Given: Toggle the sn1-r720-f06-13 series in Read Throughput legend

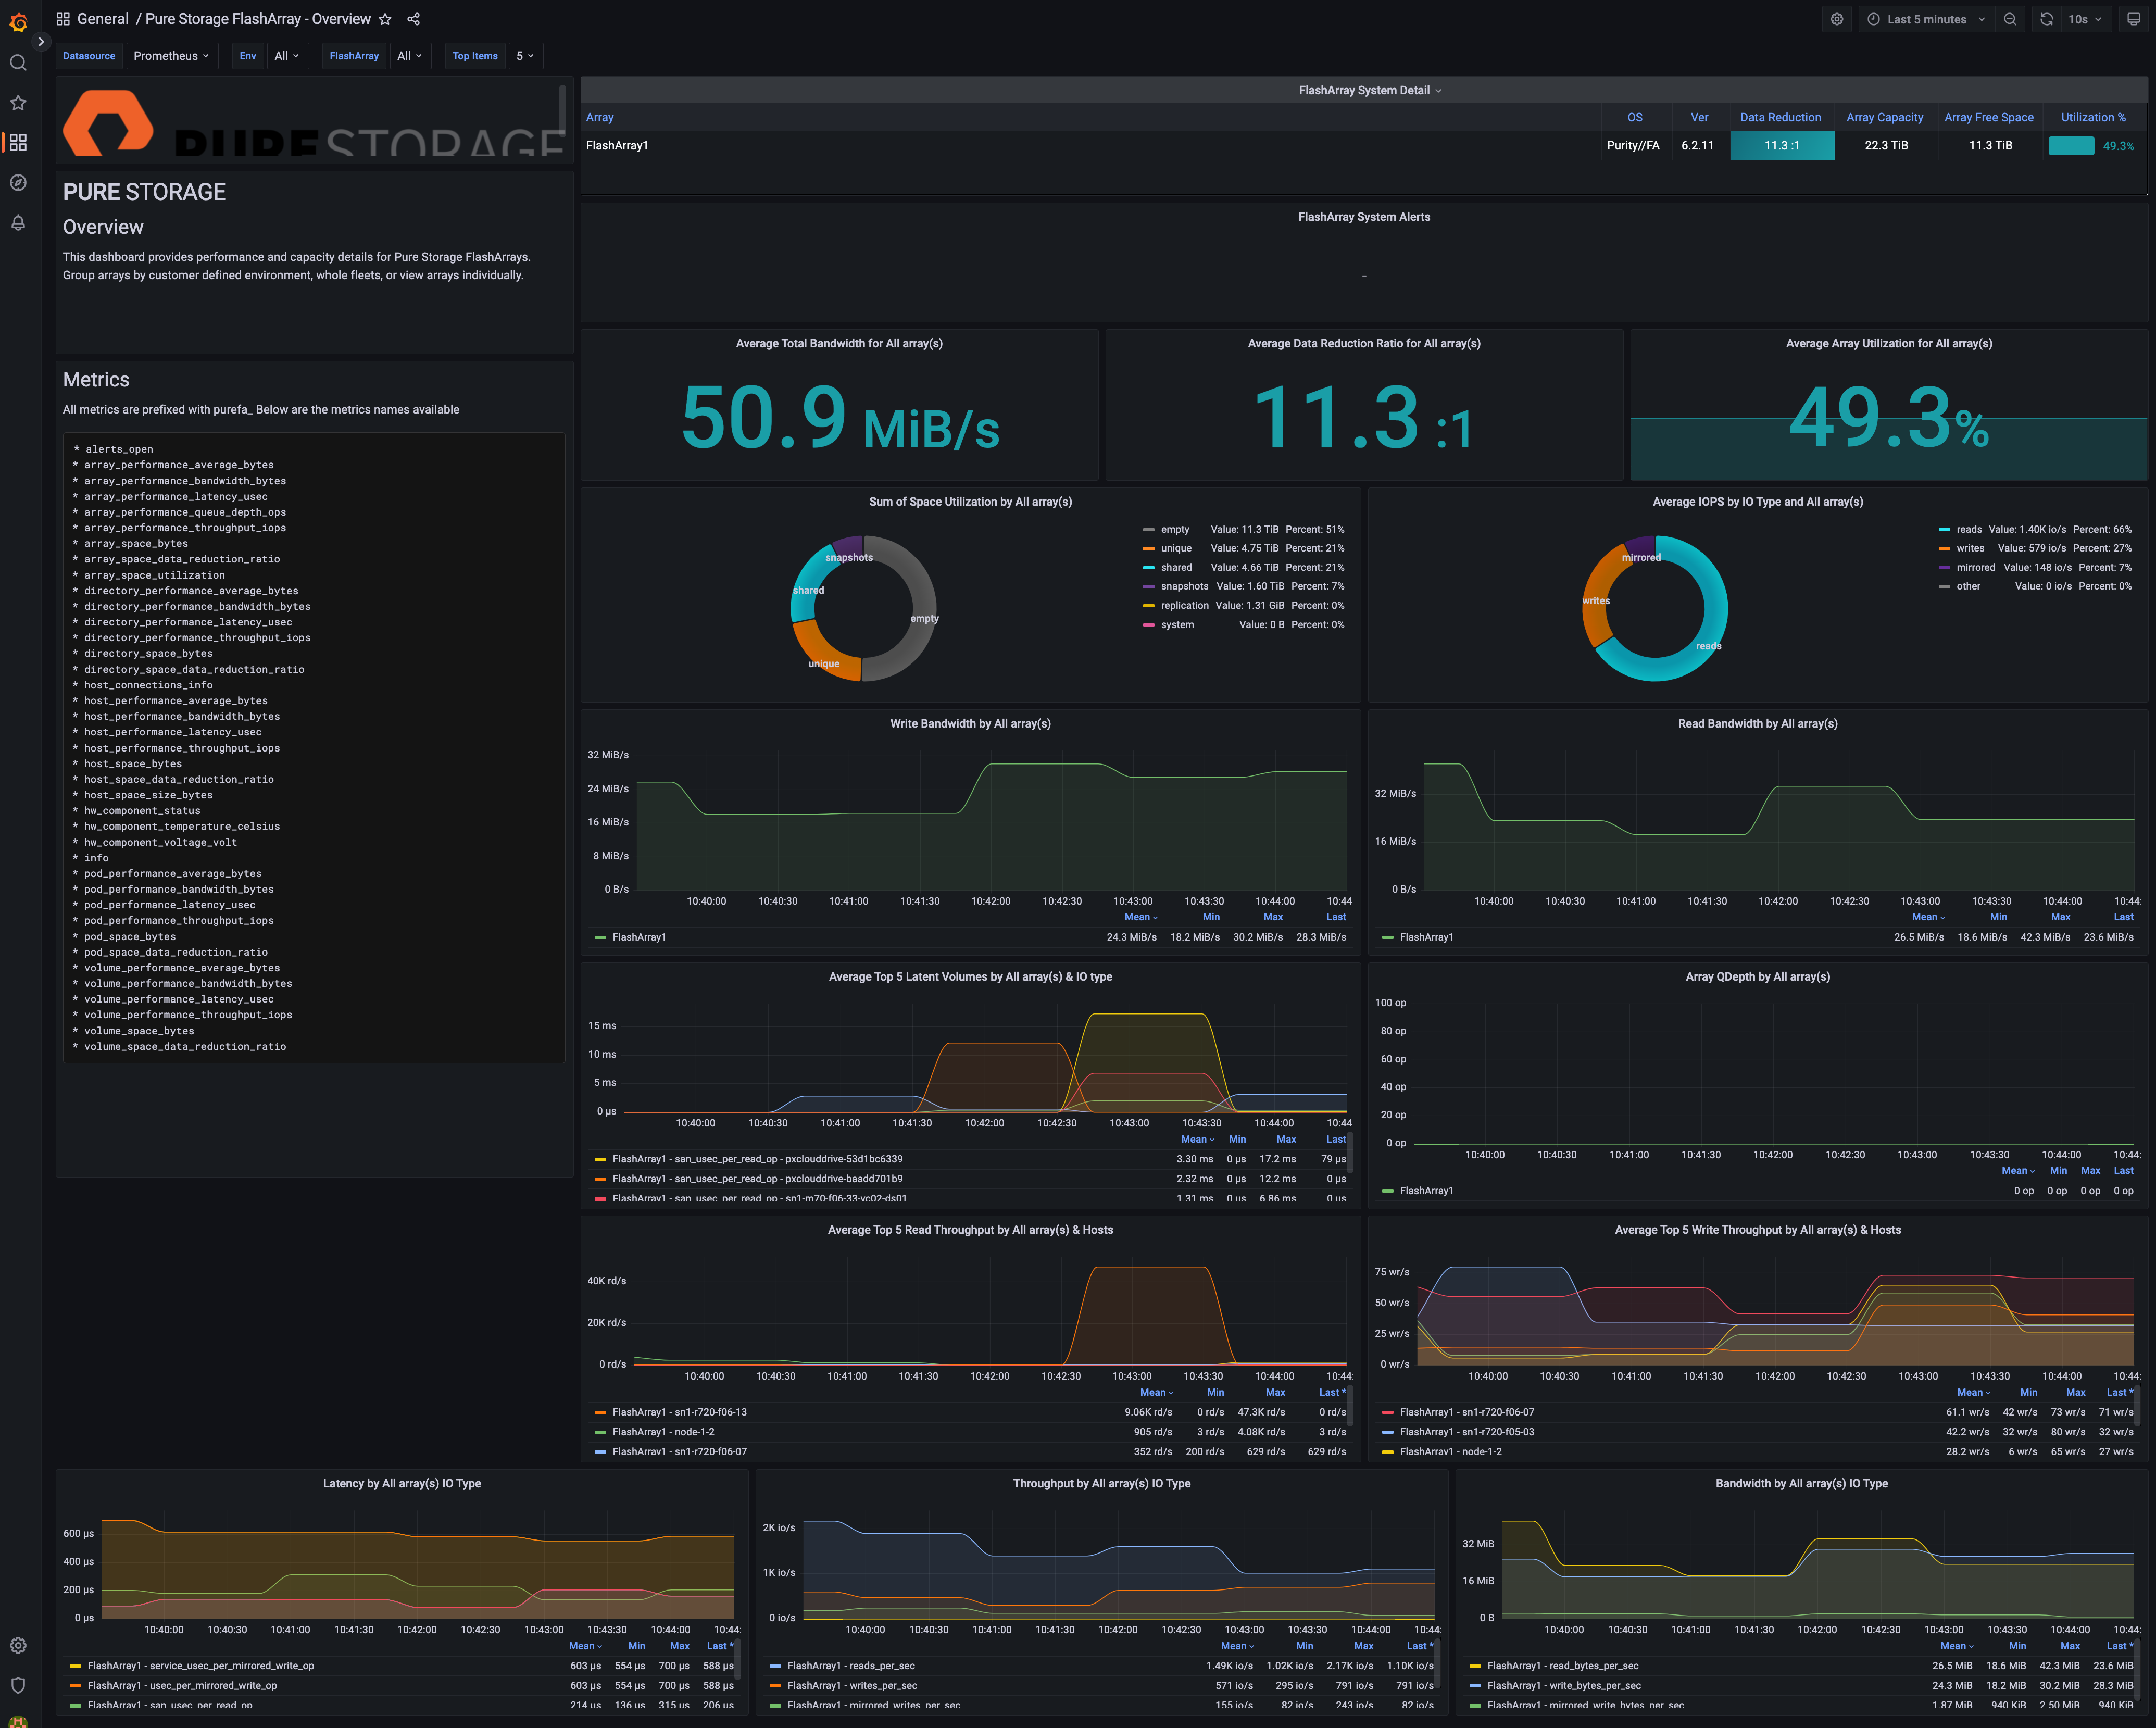Looking at the screenshot, I should (x=679, y=1412).
